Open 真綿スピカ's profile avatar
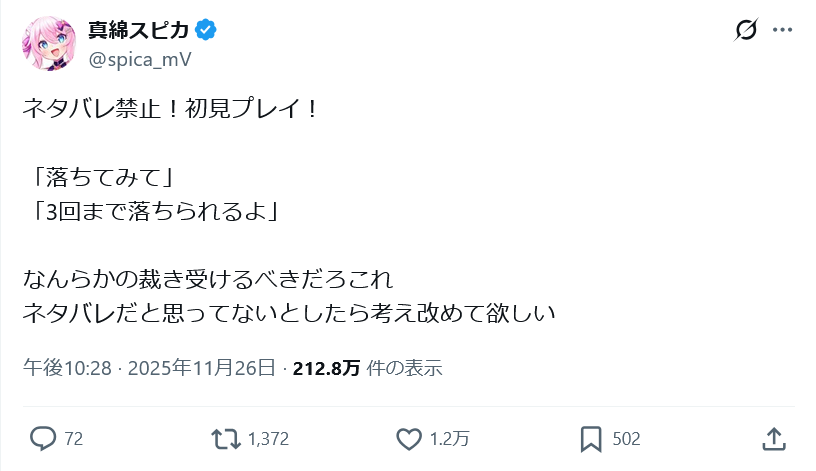816x471 pixels. [48, 45]
